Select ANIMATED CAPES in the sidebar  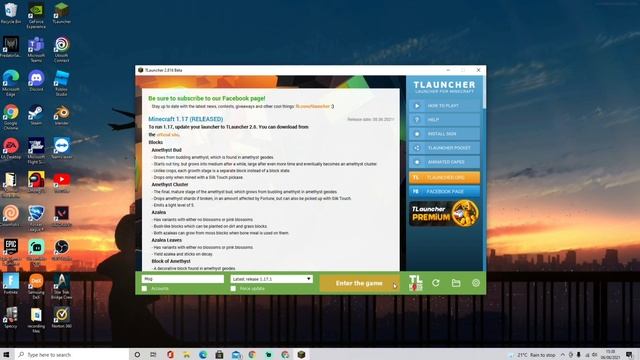coord(444,162)
